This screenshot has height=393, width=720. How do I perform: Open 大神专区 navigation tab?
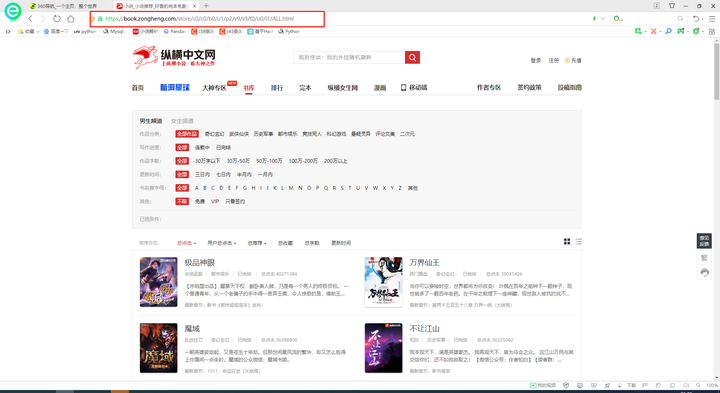(x=214, y=87)
